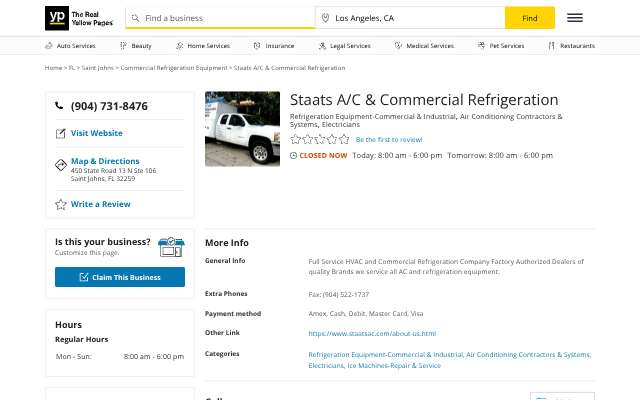Click the Insurance category icon

(257, 46)
